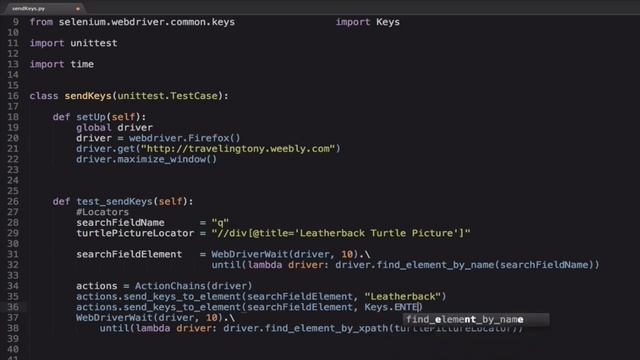Click 'turtlePictureLocator' variable on line 29
This screenshot has height=360, width=640.
coord(135,233)
